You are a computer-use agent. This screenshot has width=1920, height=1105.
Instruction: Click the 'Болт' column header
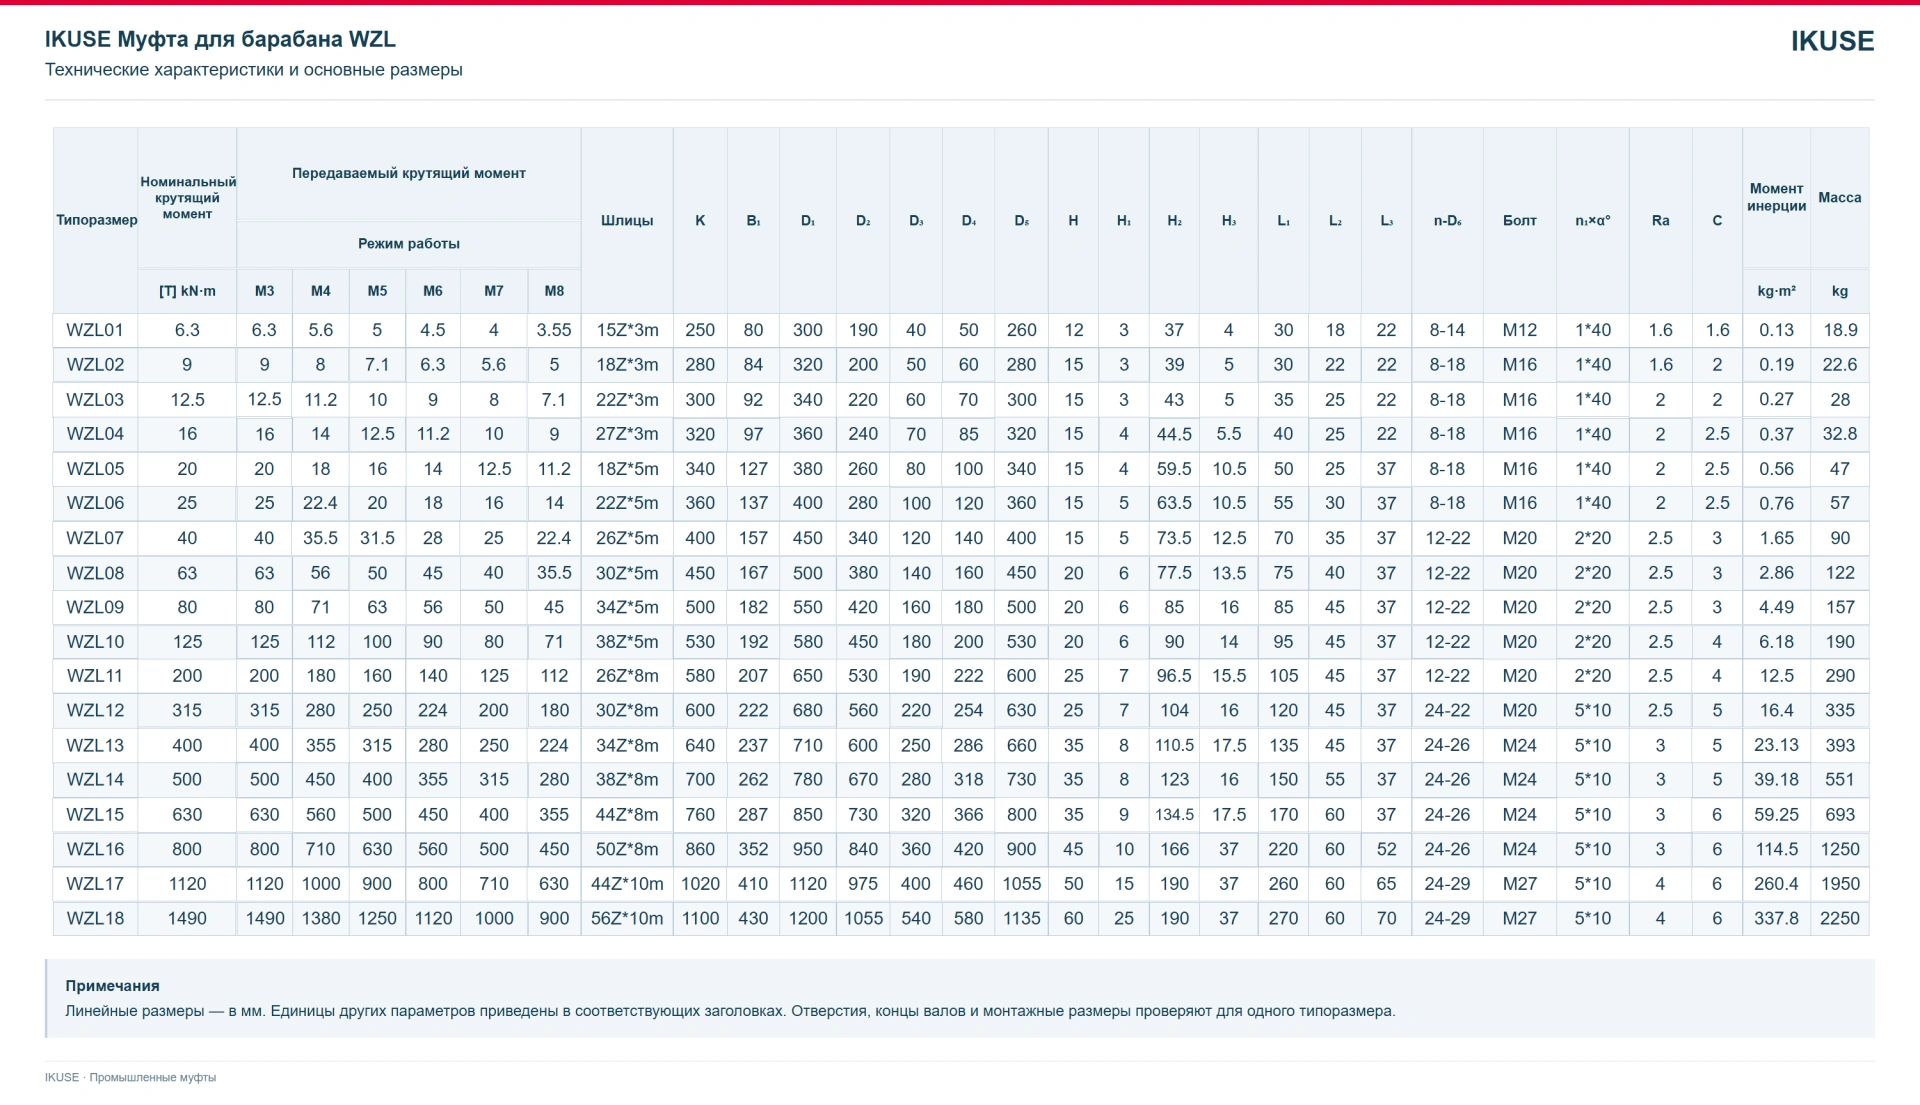[x=1519, y=220]
